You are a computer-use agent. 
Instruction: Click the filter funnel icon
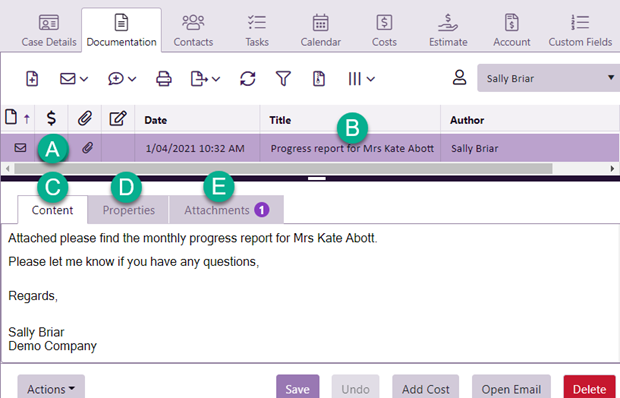click(x=283, y=79)
